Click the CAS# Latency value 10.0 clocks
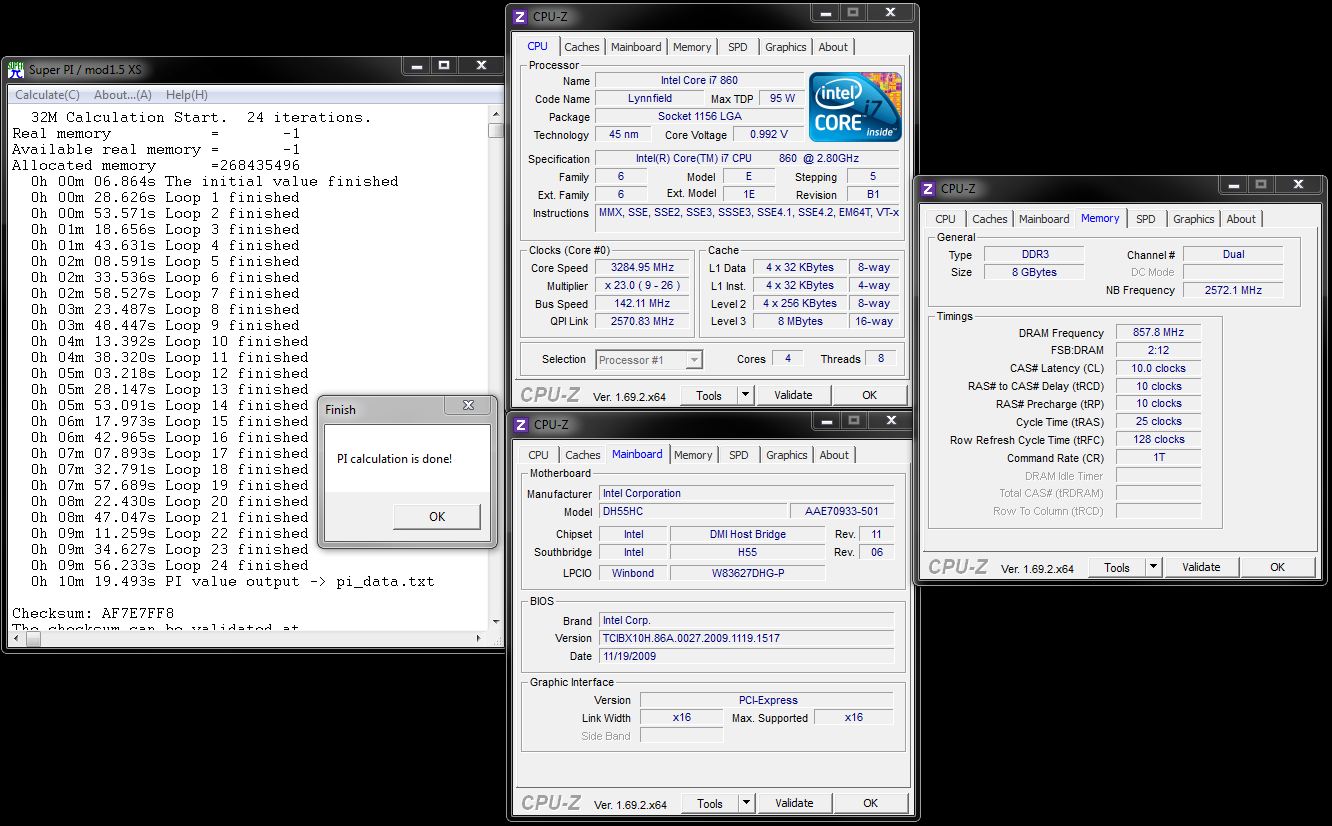The height and width of the screenshot is (826, 1332). point(1158,369)
